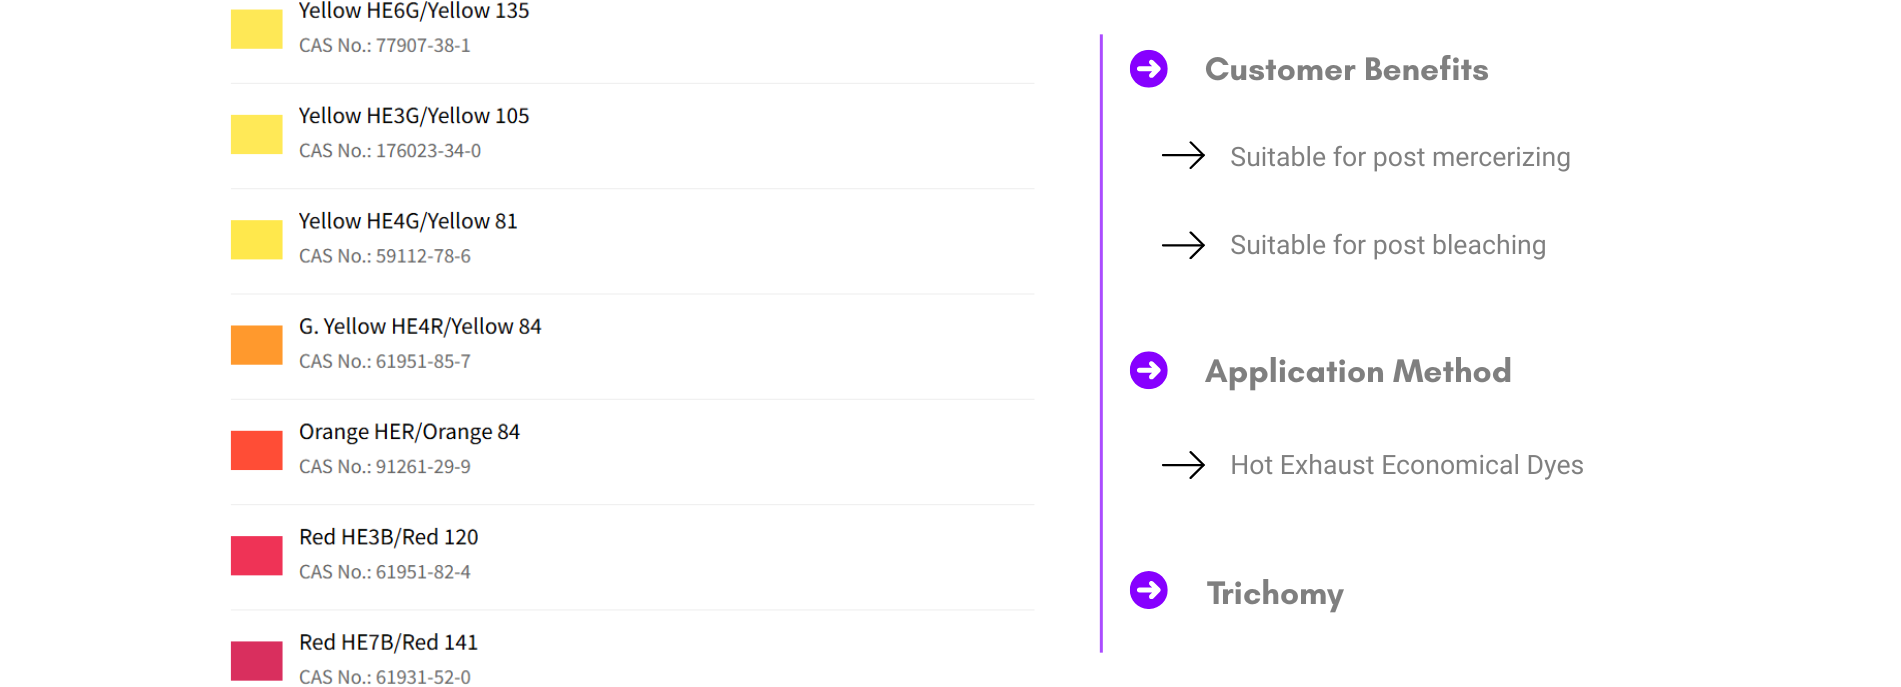Screen dimensions: 1901x687
Task: Expand the Trichomy heading
Action: [1275, 593]
